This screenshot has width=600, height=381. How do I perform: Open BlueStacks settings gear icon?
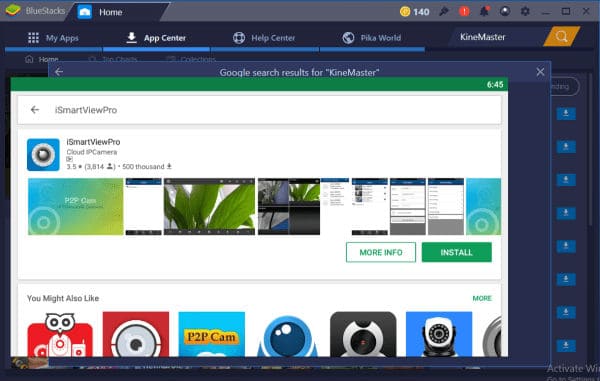[525, 11]
